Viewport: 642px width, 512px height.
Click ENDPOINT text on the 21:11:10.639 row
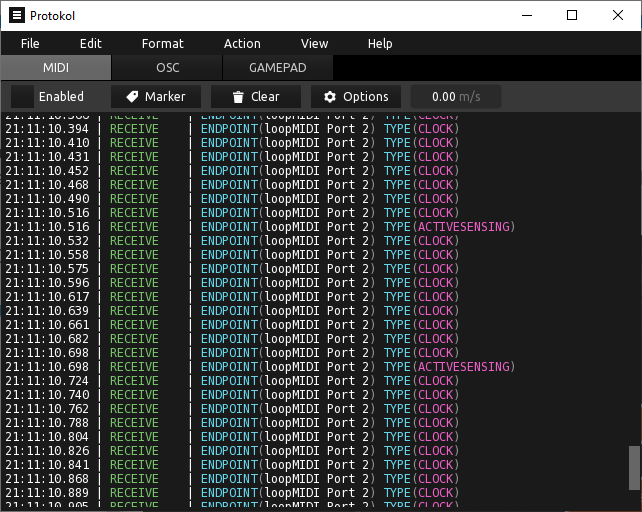229,310
